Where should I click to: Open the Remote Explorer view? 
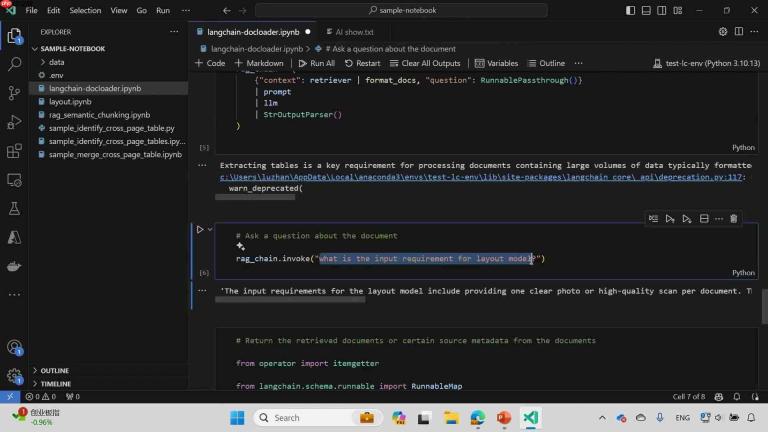tap(14, 180)
